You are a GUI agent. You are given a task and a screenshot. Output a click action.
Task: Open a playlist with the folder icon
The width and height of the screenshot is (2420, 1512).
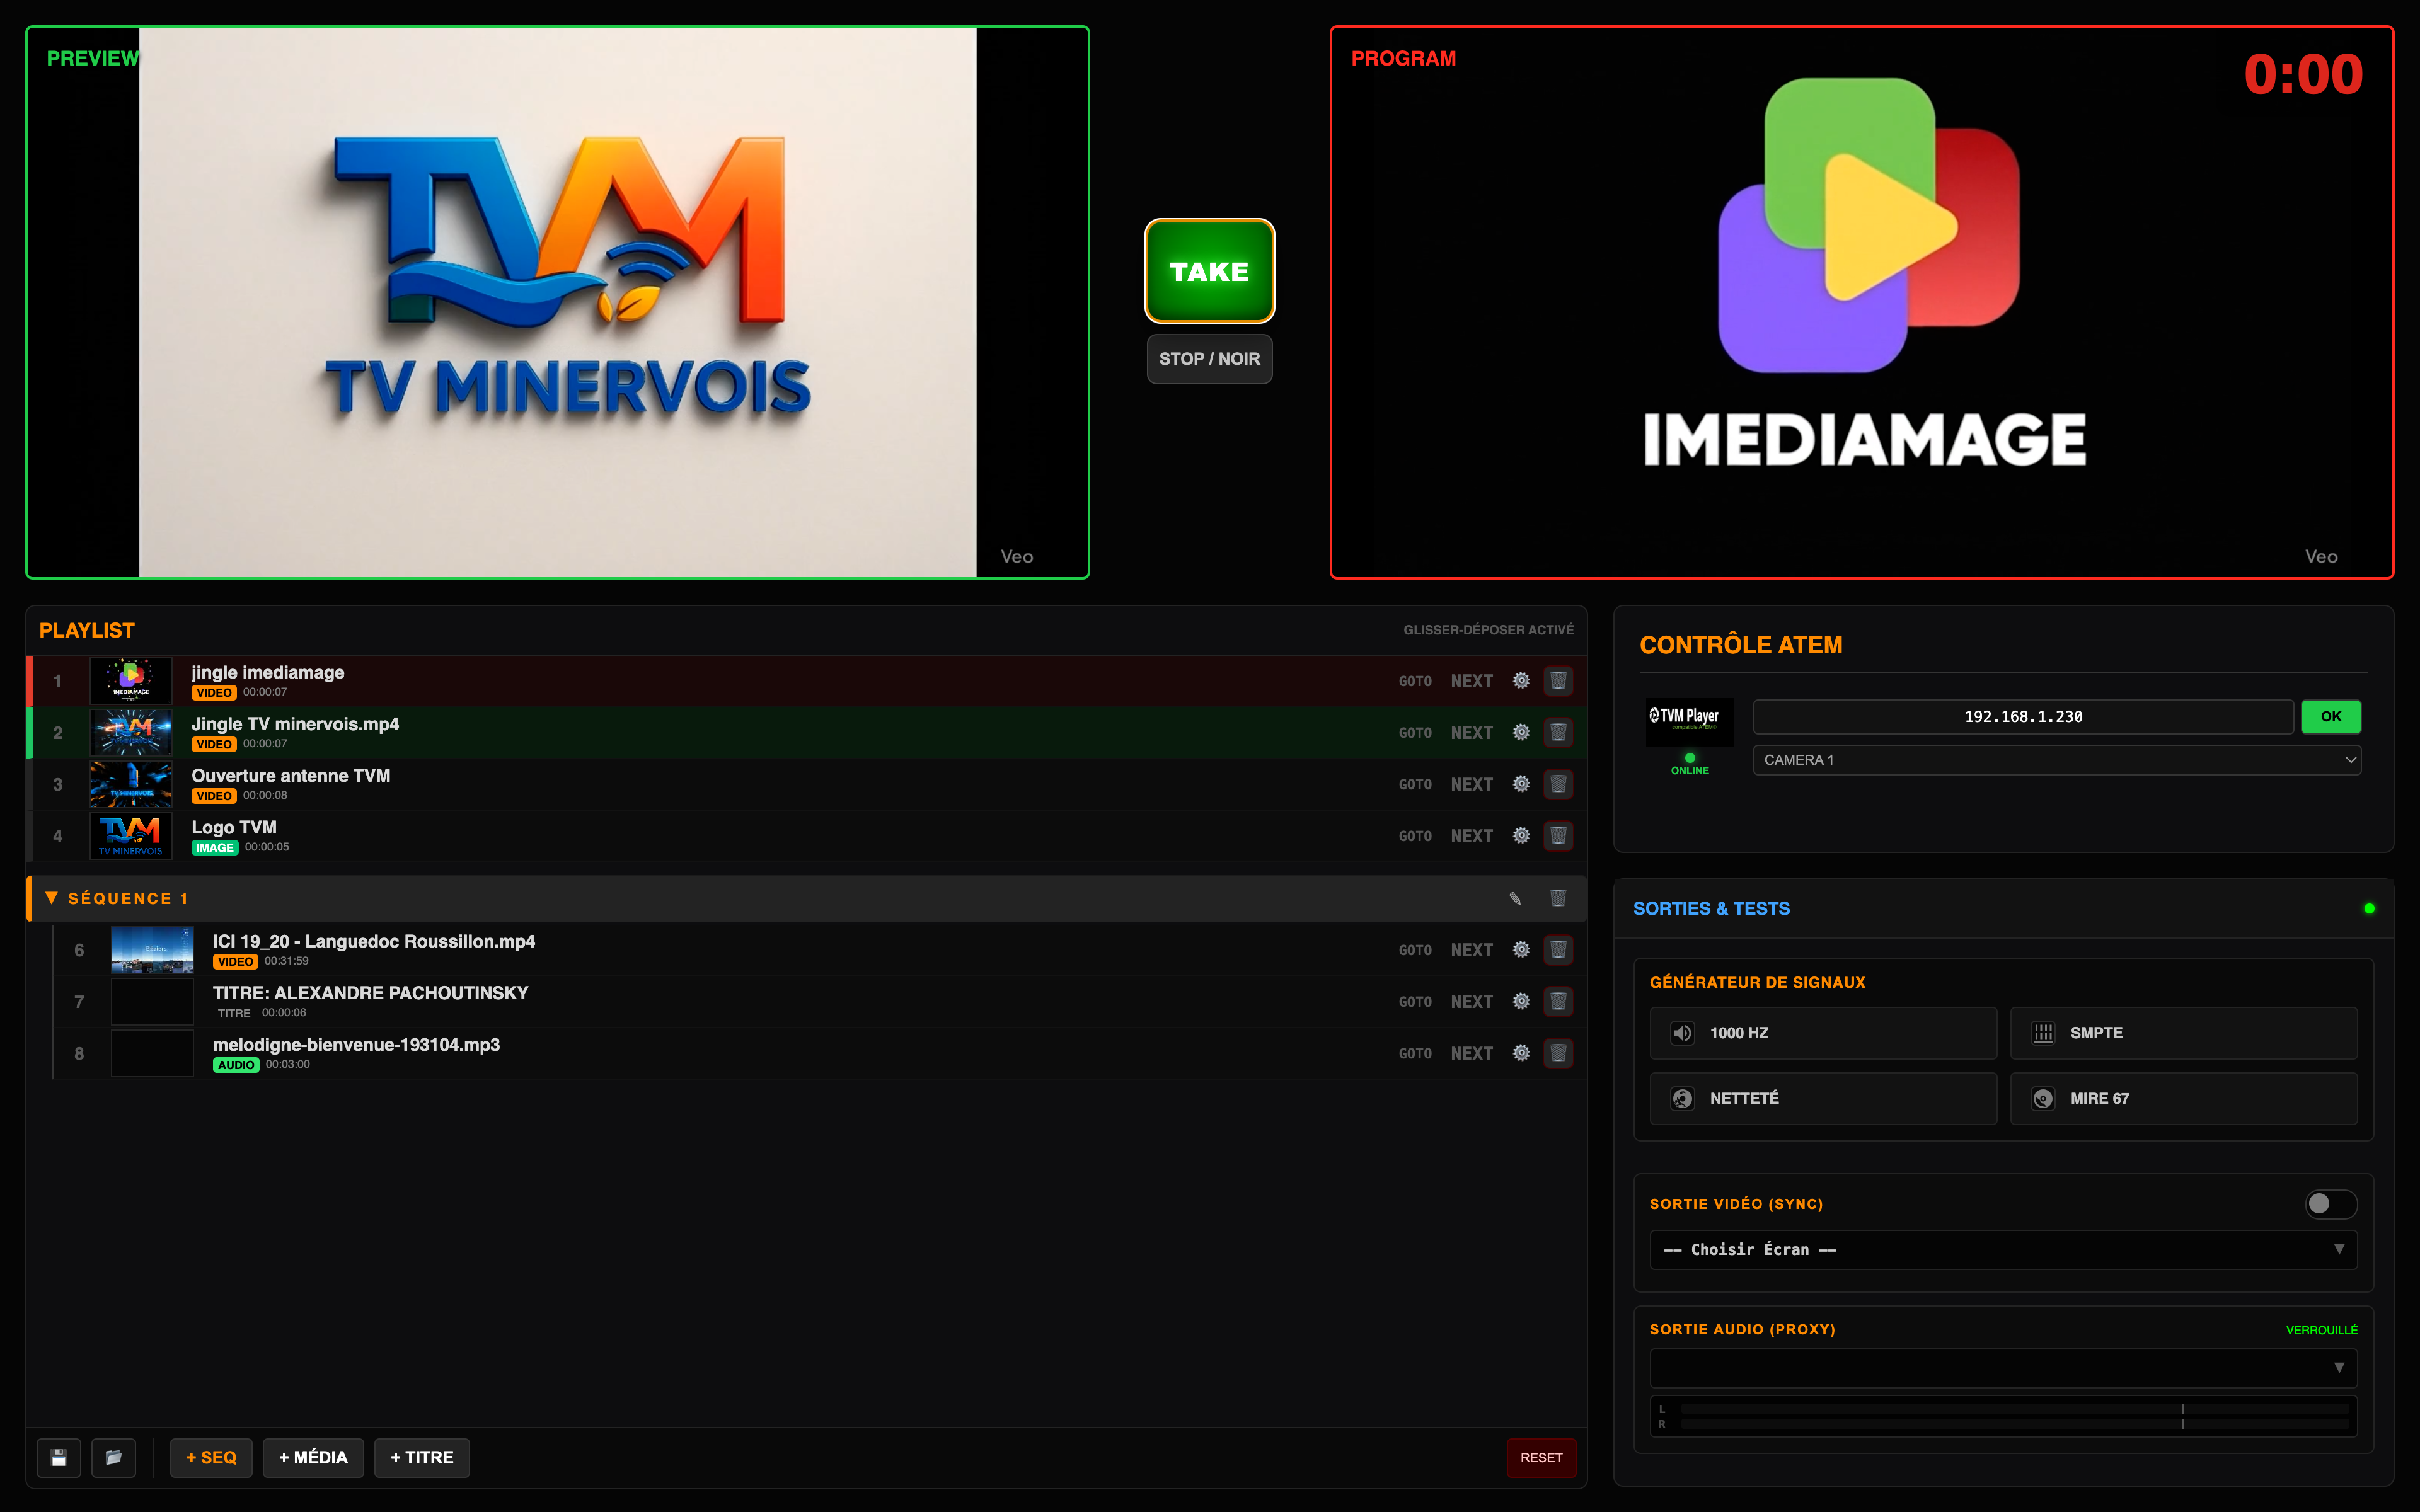point(114,1458)
